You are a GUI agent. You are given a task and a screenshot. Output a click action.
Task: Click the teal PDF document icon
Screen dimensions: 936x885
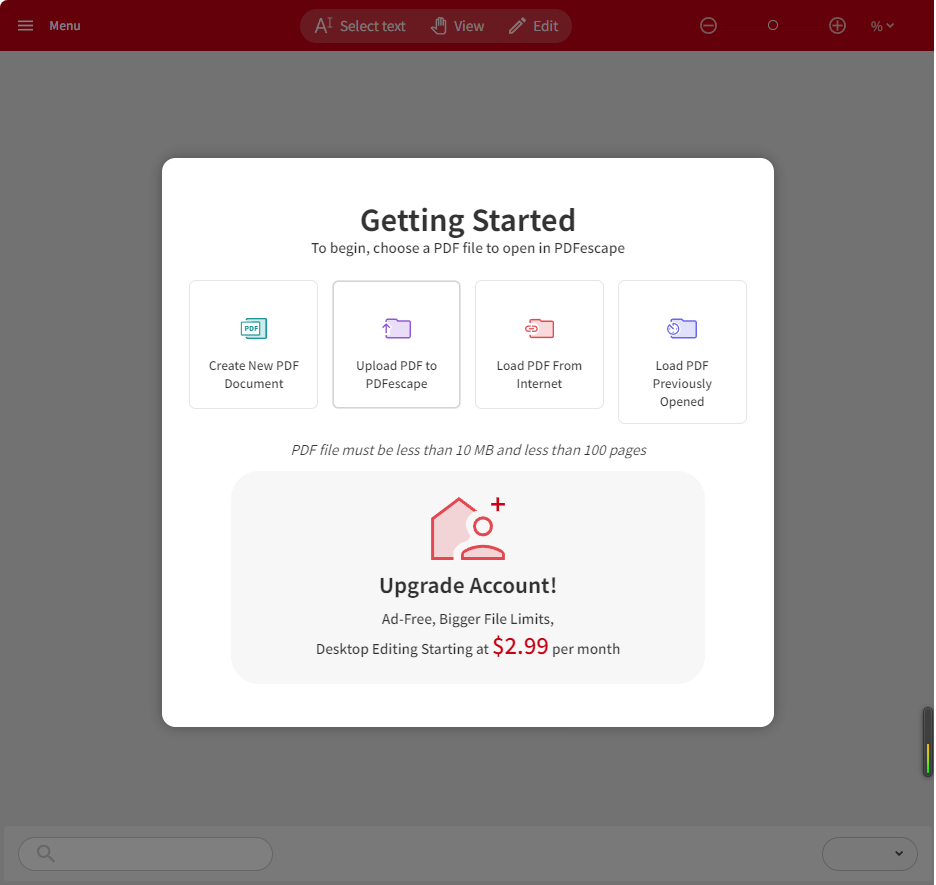click(254, 328)
